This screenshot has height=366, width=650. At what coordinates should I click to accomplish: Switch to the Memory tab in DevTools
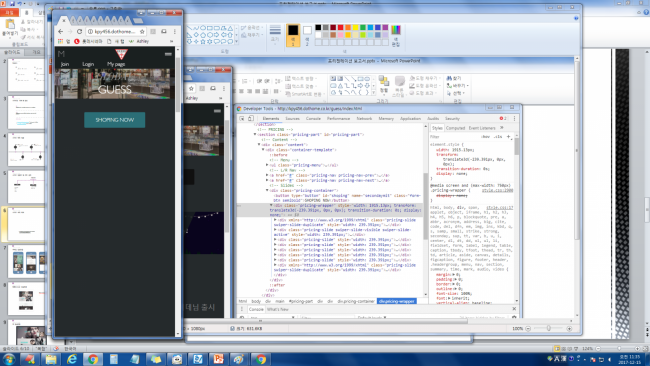(386, 119)
